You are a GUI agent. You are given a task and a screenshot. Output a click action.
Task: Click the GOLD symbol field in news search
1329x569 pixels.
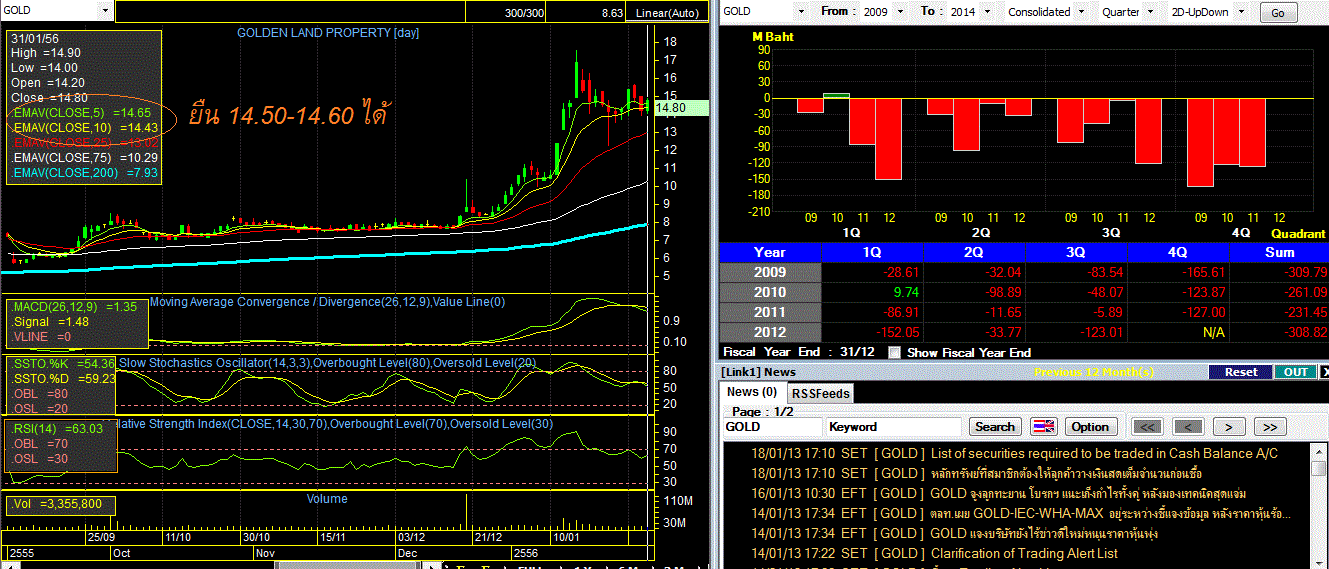772,427
